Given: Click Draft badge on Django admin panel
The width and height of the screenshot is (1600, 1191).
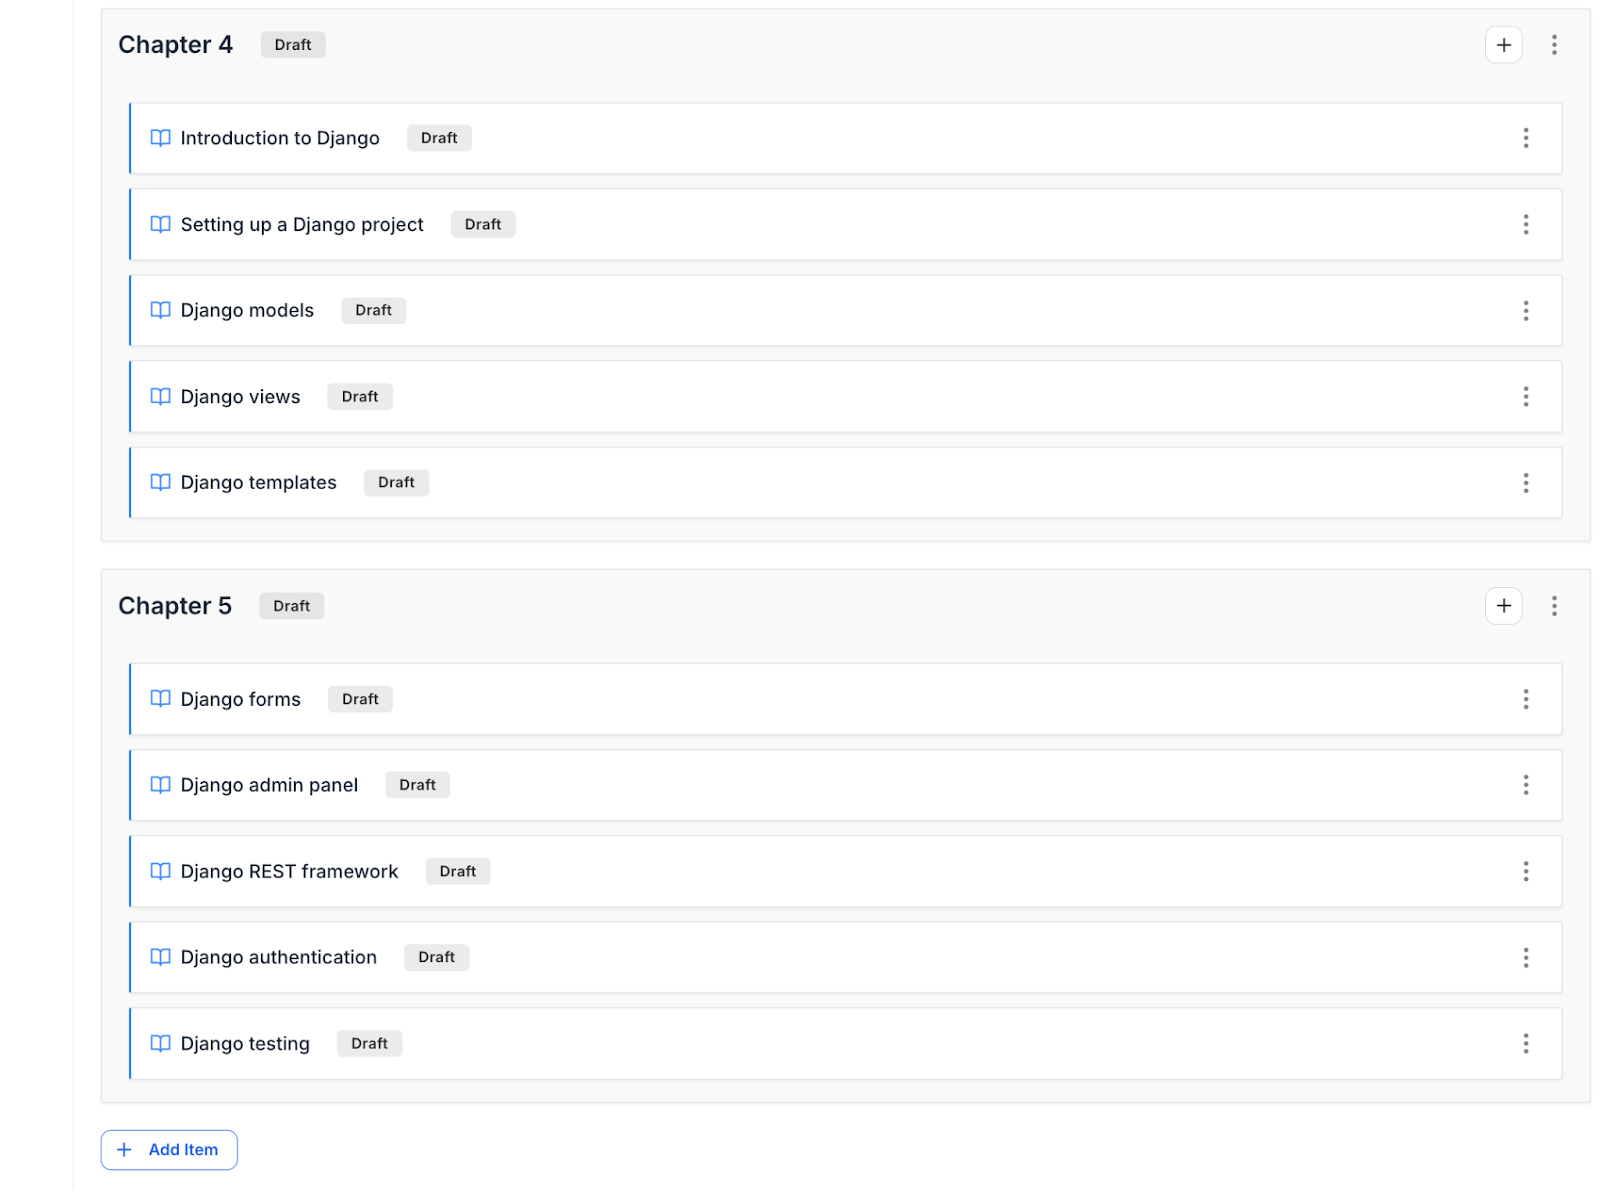Looking at the screenshot, I should click(x=417, y=785).
